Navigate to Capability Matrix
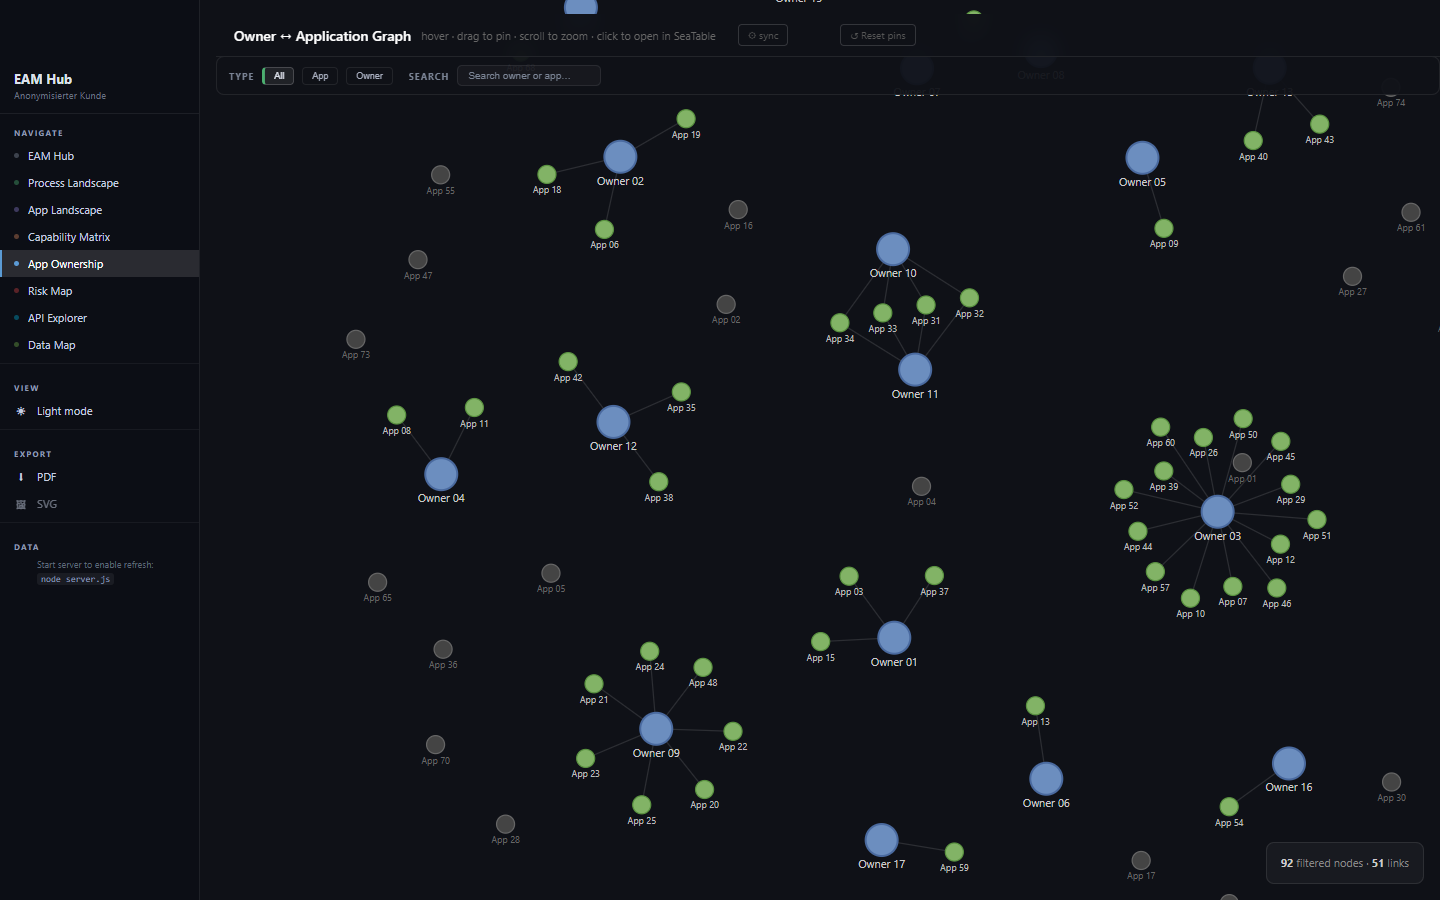Image resolution: width=1440 pixels, height=900 pixels. [100, 237]
